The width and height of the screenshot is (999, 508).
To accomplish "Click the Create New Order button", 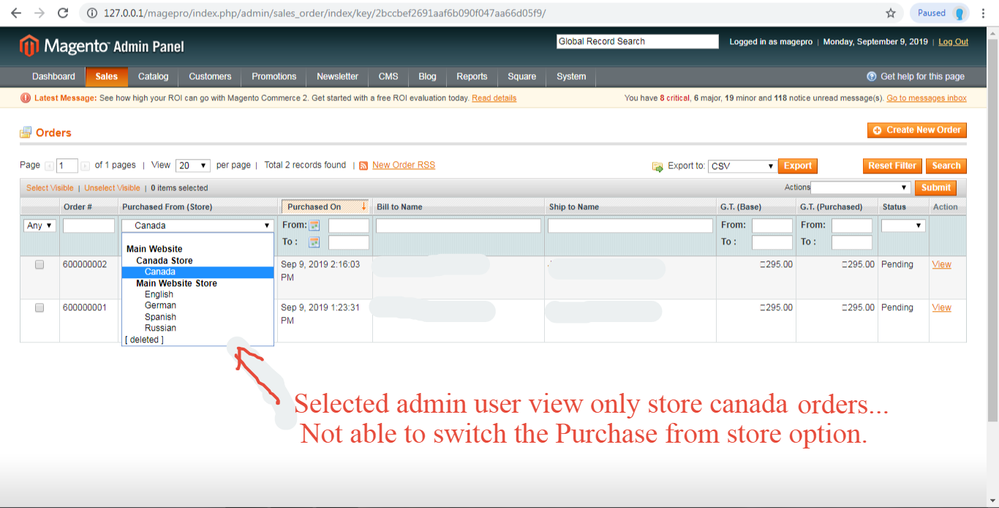I will [916, 130].
